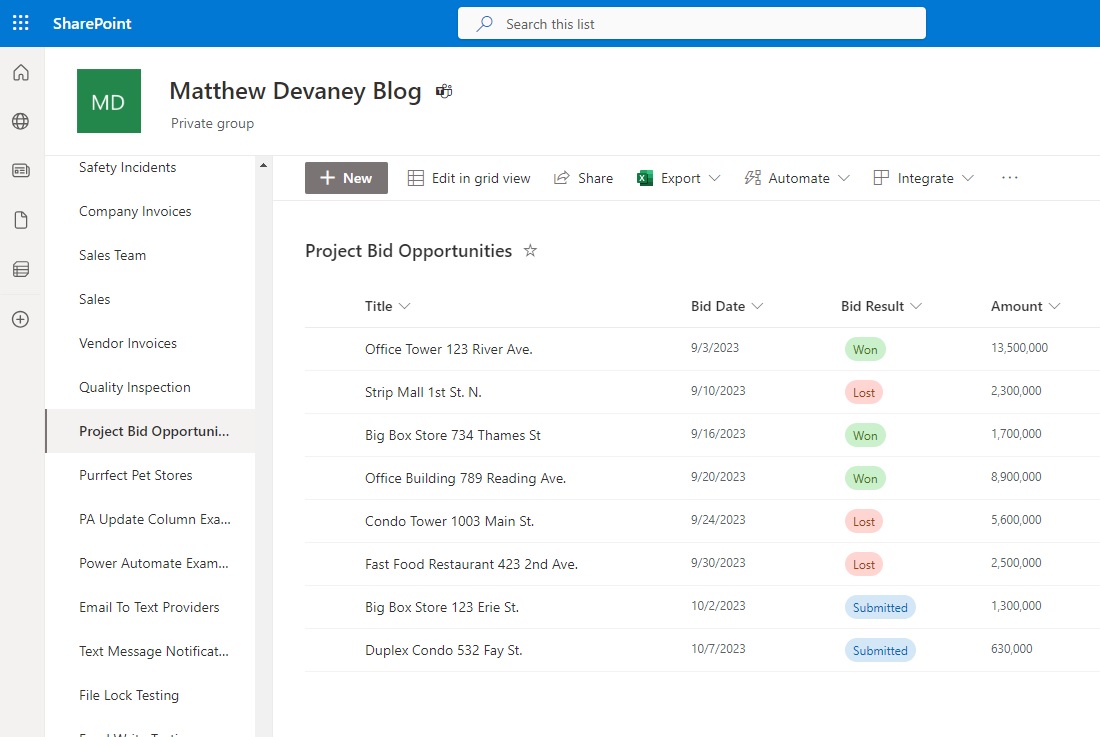Open Edit in grid view
The image size is (1100, 737).
469,177
